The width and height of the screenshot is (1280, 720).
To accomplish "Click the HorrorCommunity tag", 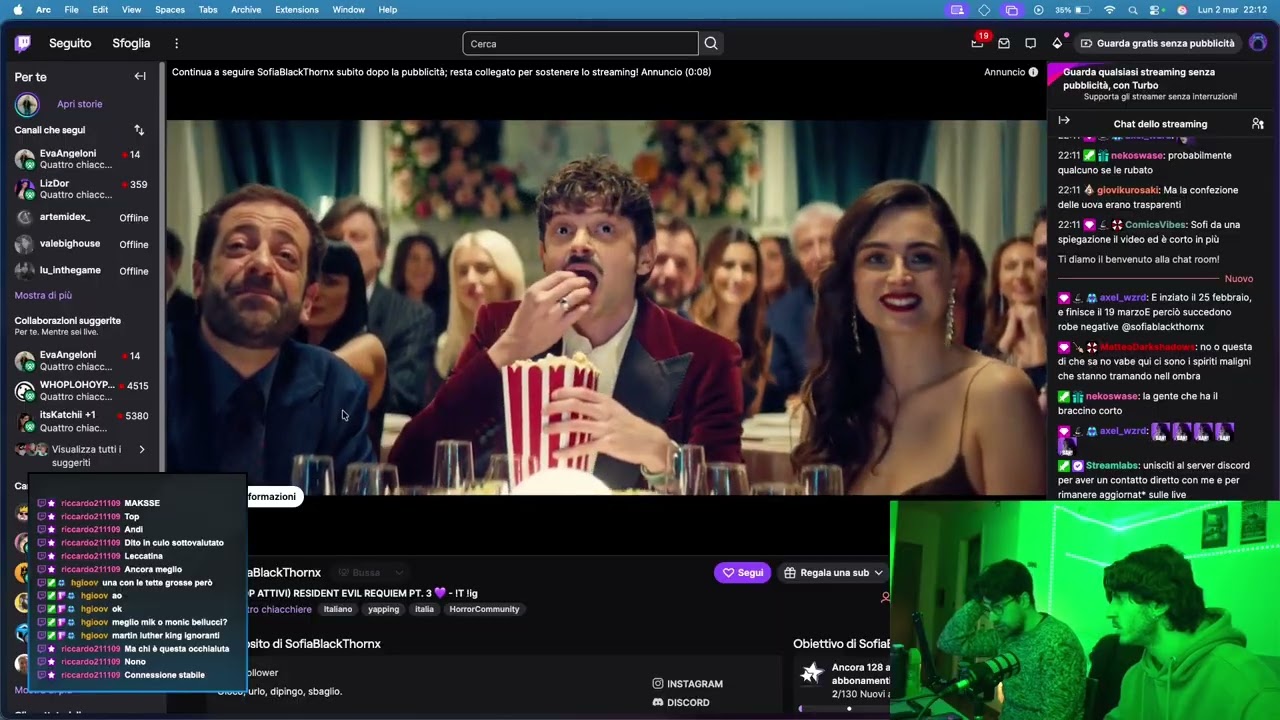I will pyautogui.click(x=484, y=609).
